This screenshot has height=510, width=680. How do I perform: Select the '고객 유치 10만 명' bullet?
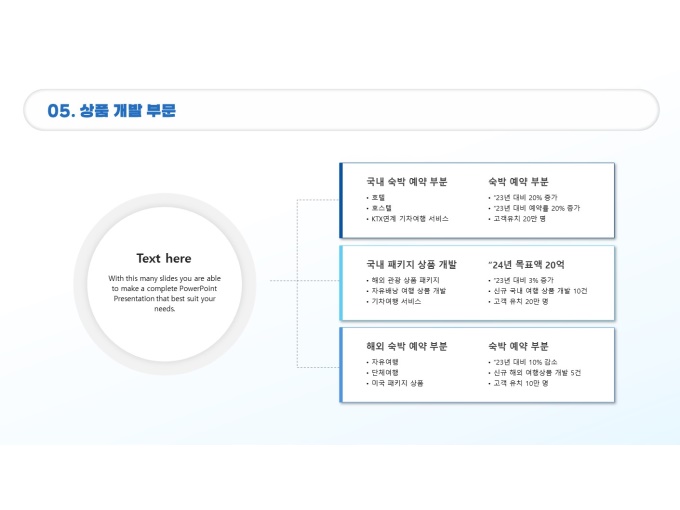[x=521, y=383]
